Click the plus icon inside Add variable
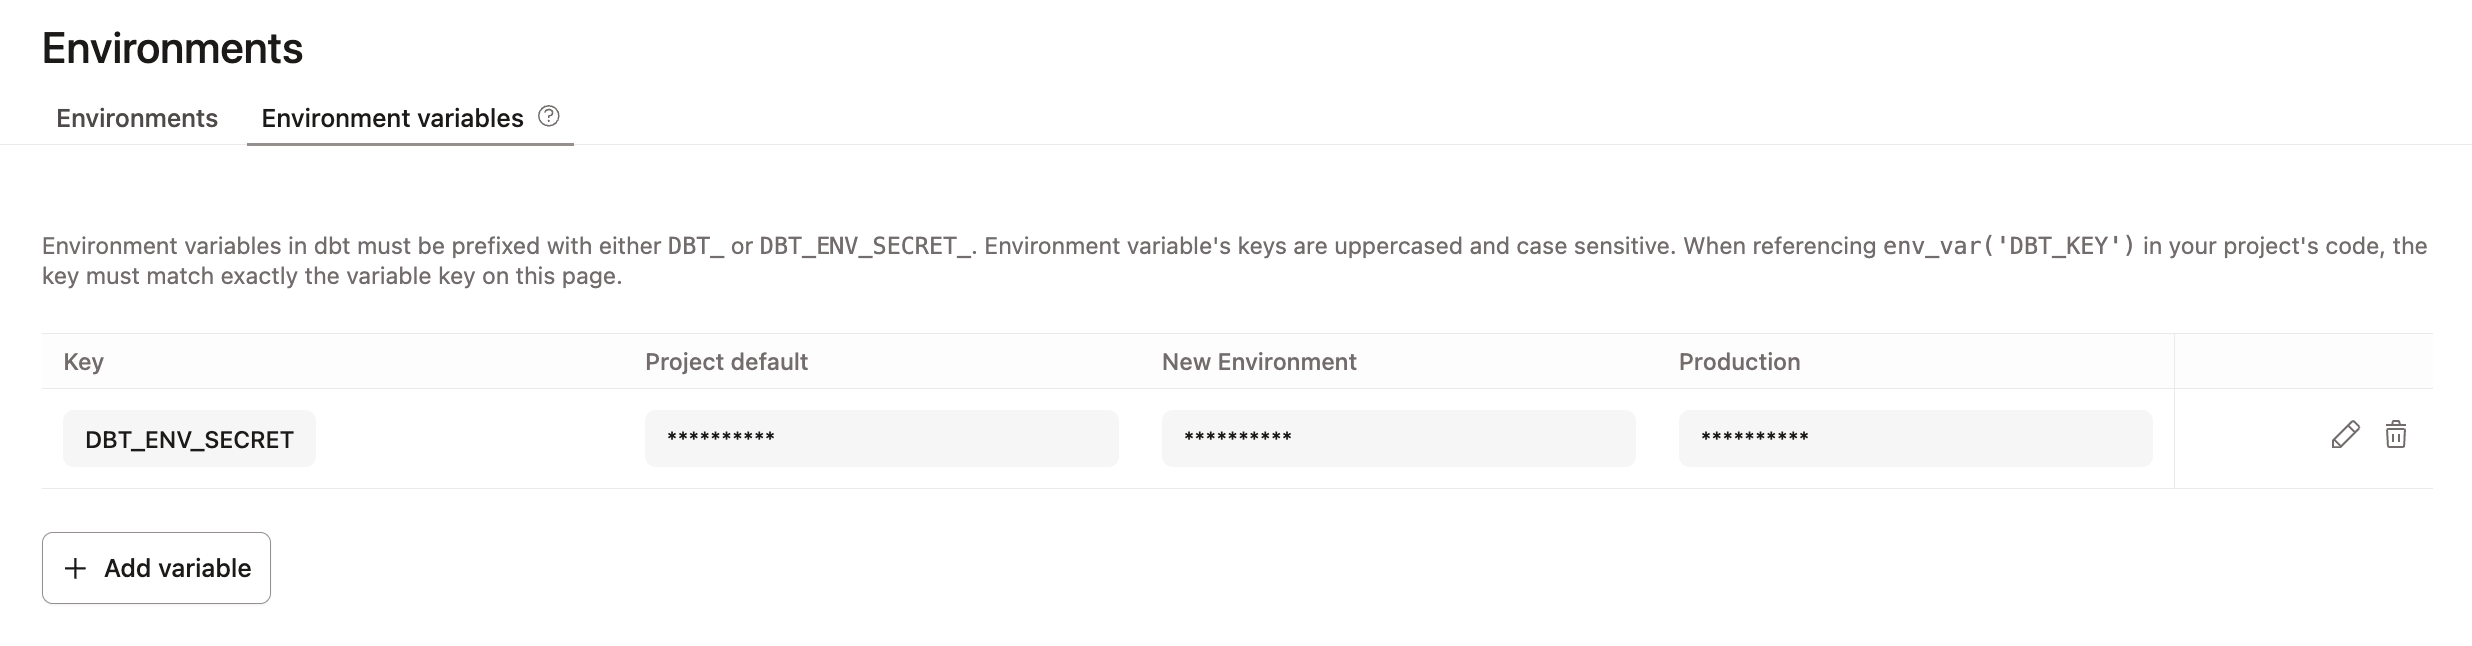 pos(73,568)
